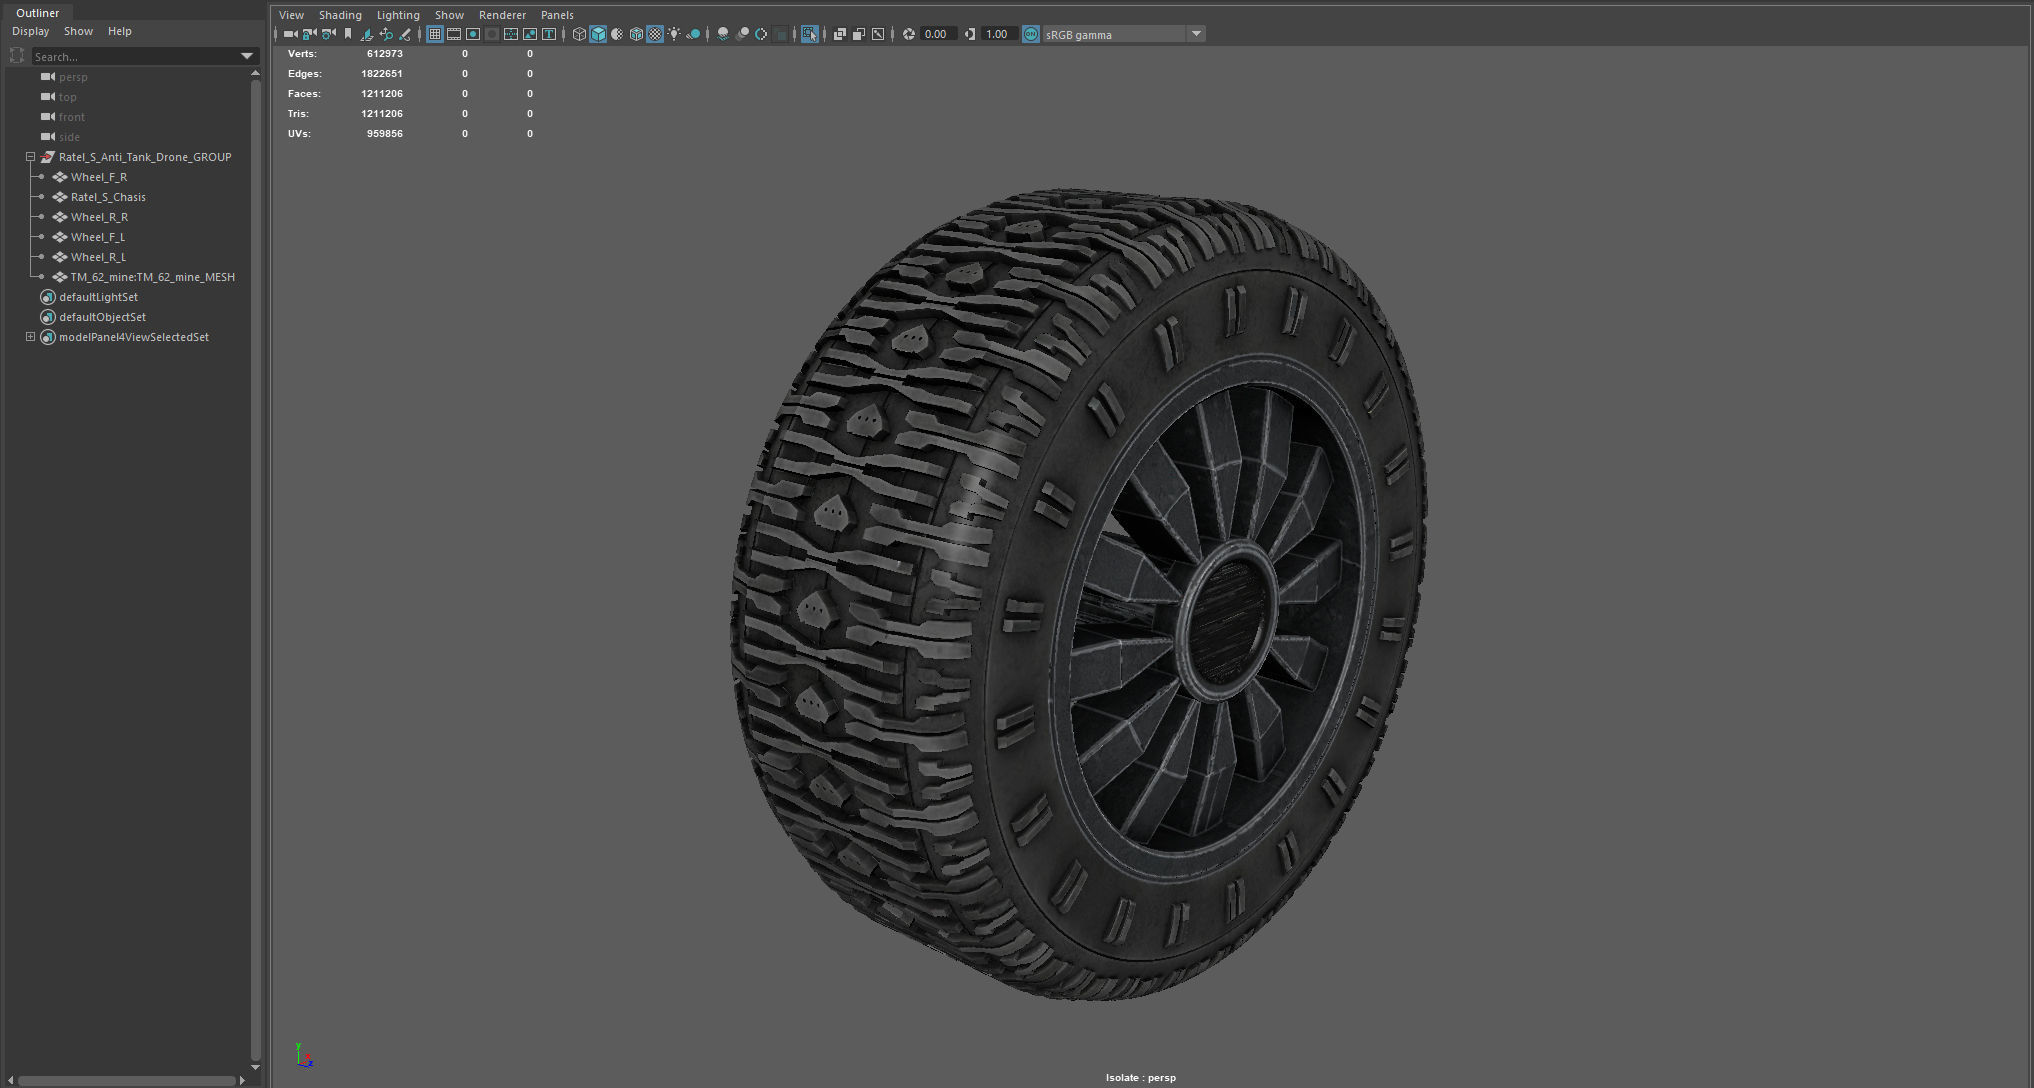Click the isolate select icon
Image resolution: width=2034 pixels, height=1088 pixels.
810,34
